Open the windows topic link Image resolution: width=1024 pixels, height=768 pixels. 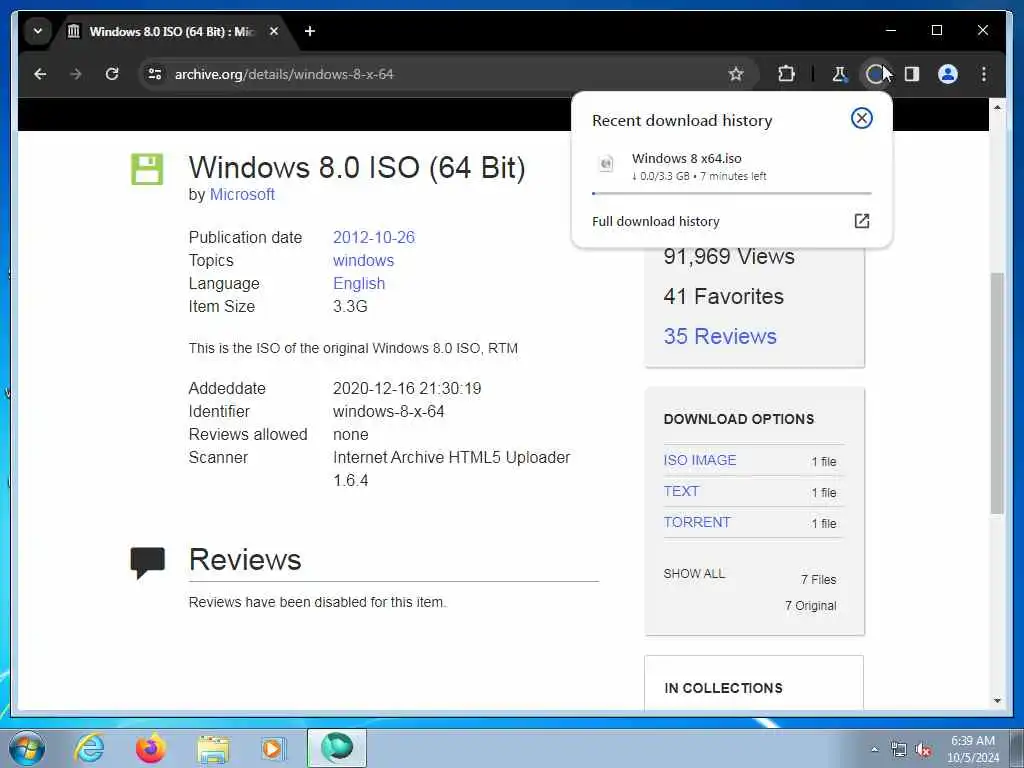pos(363,261)
